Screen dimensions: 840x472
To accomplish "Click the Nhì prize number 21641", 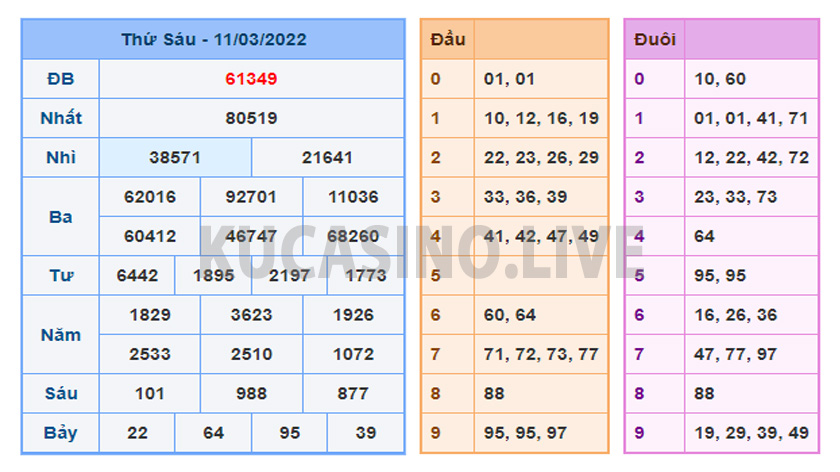I will [327, 158].
